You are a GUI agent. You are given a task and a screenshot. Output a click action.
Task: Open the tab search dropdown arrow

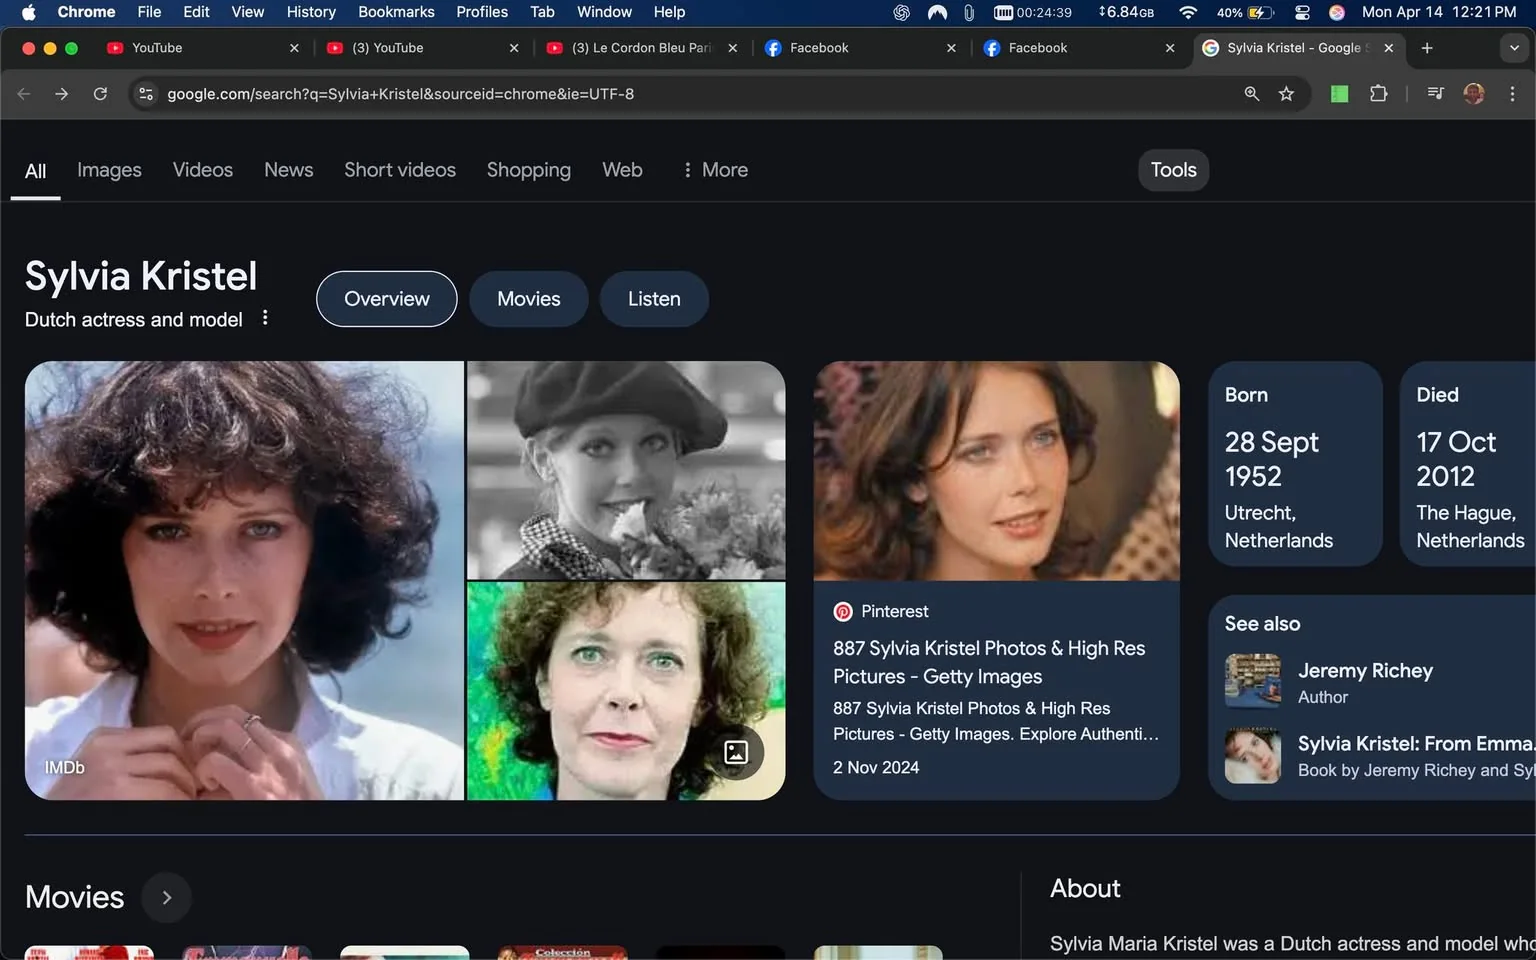[1514, 48]
